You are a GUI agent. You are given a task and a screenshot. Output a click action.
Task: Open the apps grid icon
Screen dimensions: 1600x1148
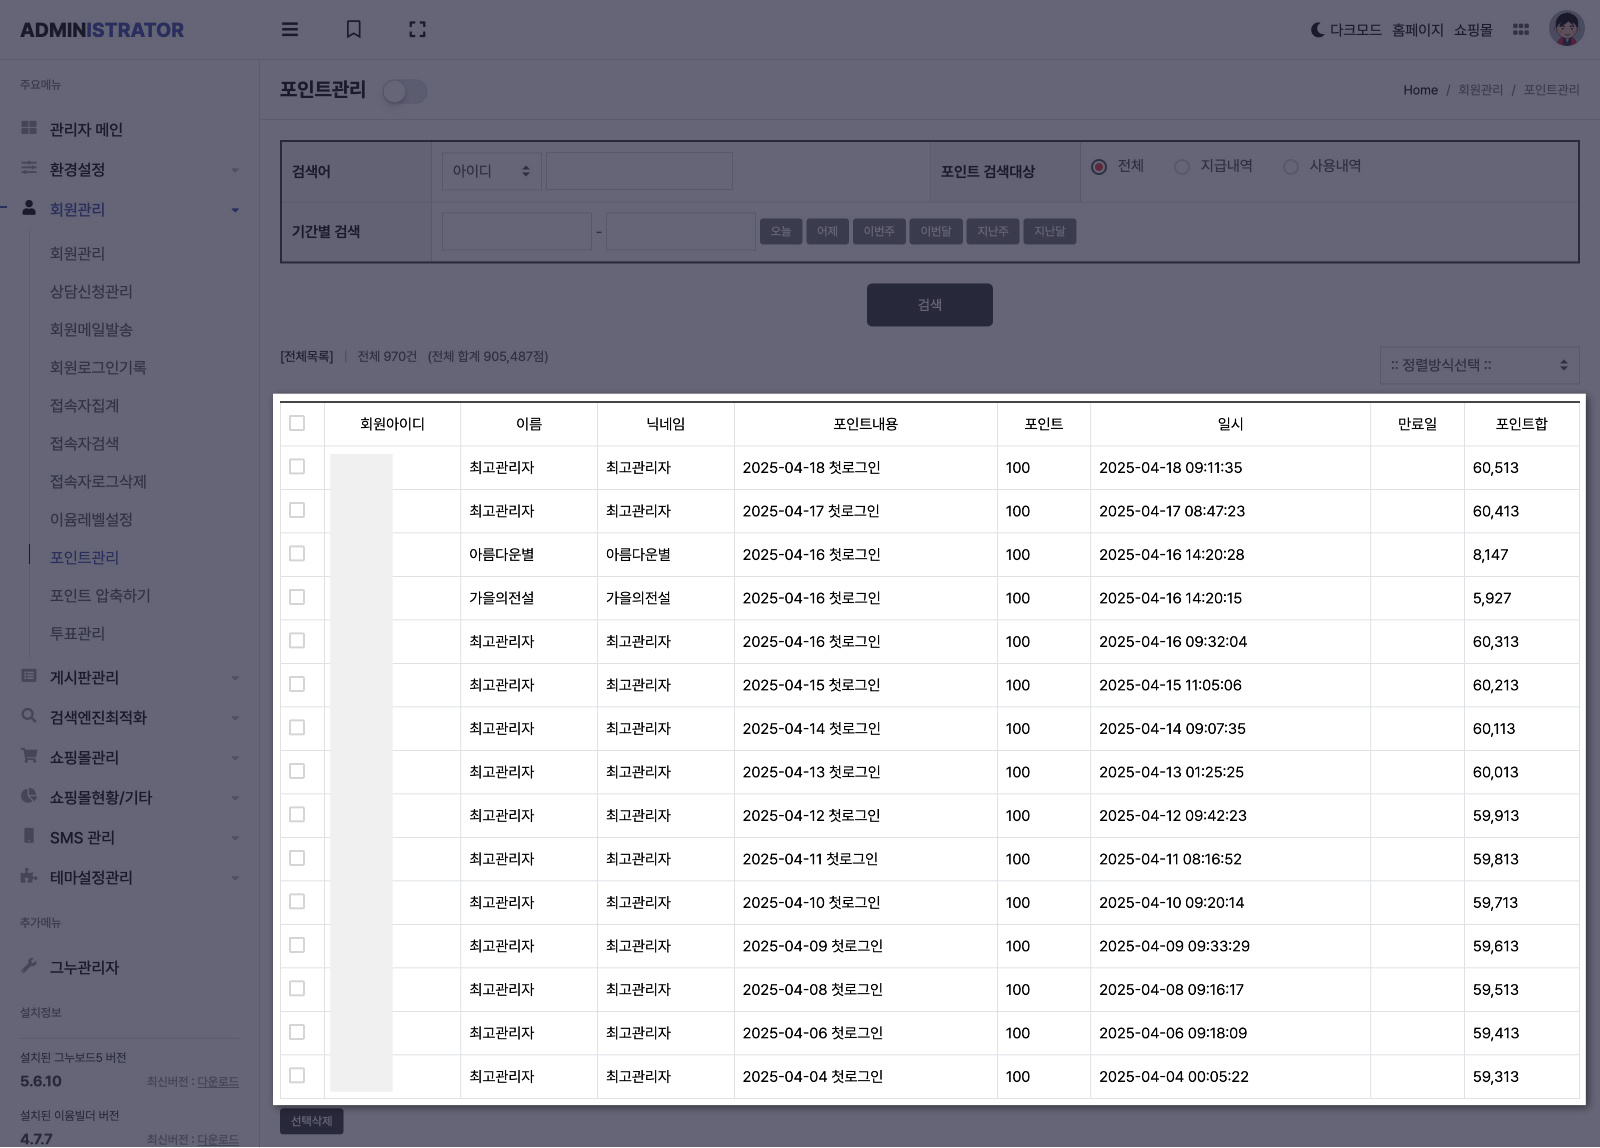(x=1521, y=29)
